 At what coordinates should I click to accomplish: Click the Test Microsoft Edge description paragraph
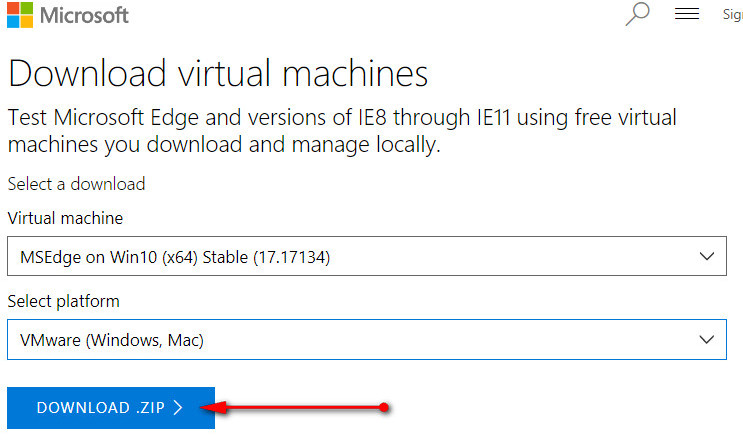pos(342,131)
